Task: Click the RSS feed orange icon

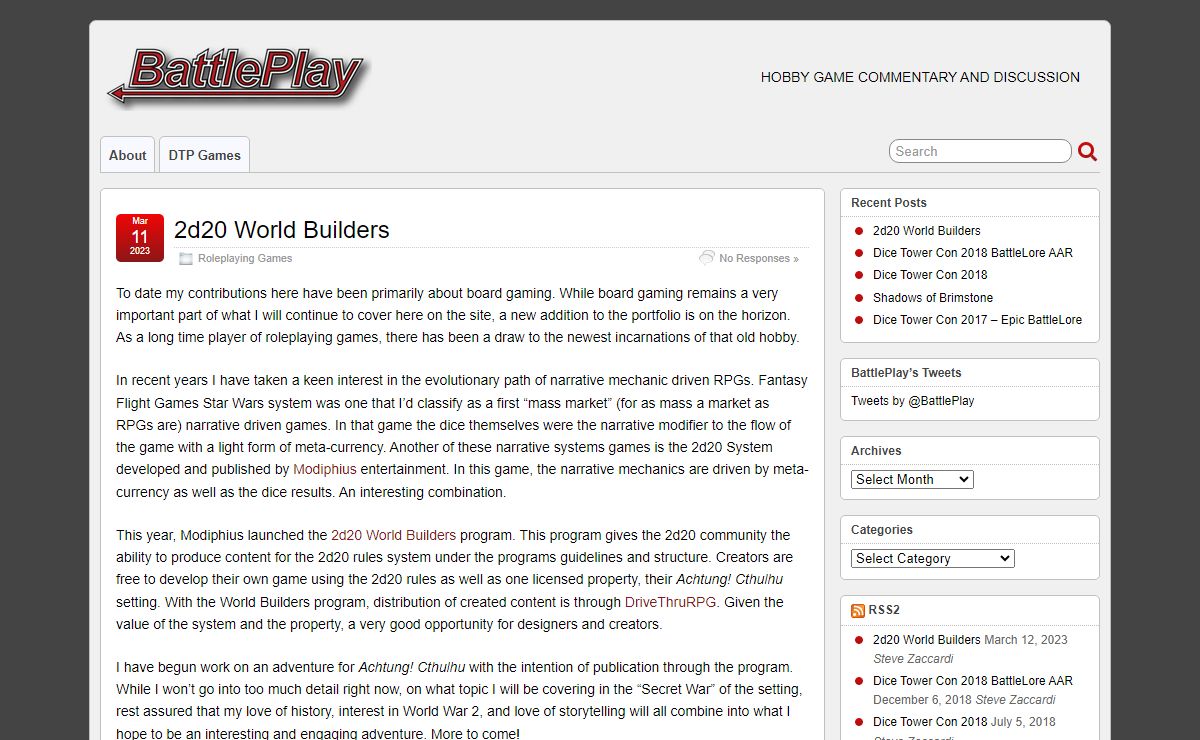Action: click(858, 611)
